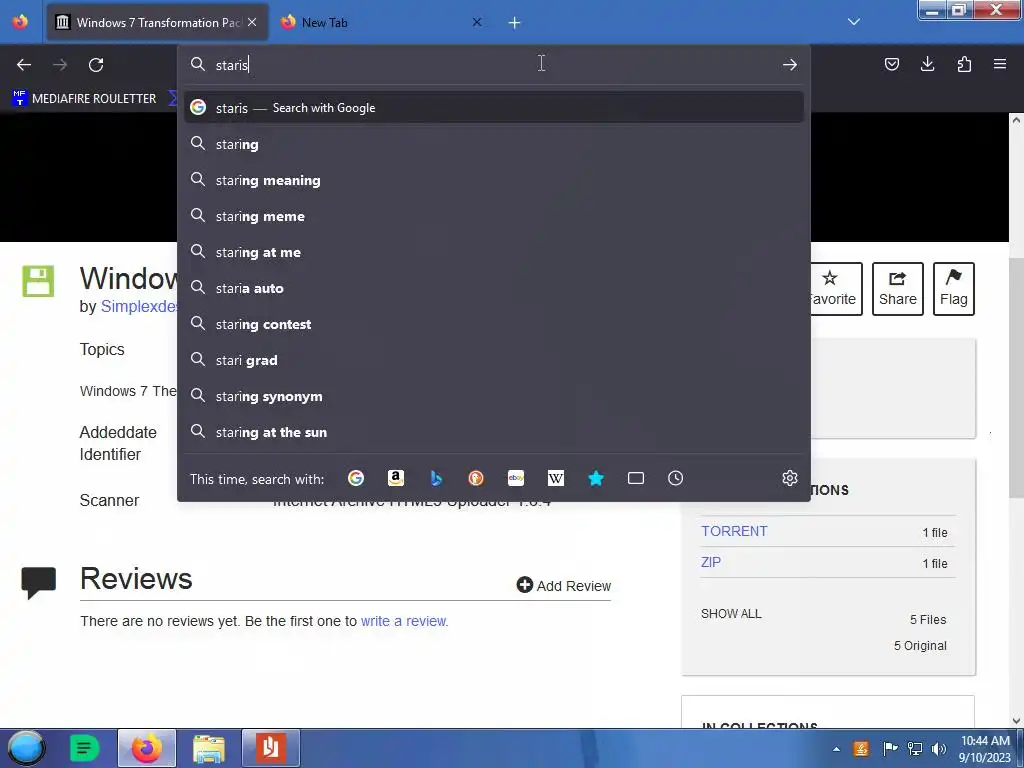
Task: Open the Extensions puzzle icon
Action: (964, 64)
